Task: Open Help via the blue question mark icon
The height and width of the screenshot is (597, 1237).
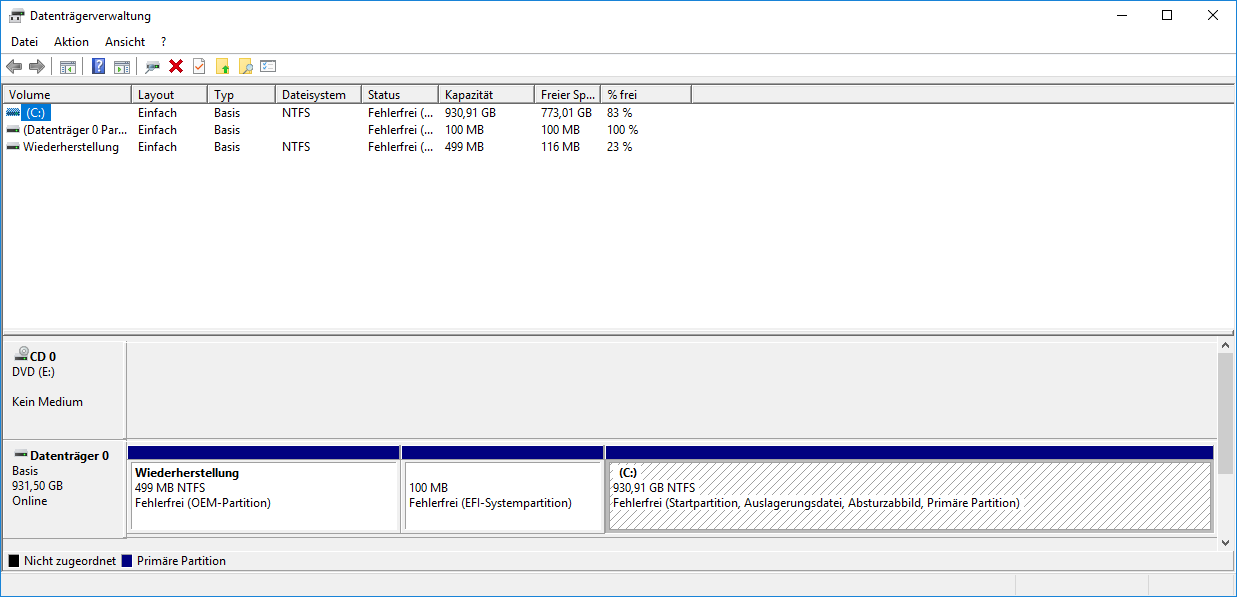Action: 99,67
